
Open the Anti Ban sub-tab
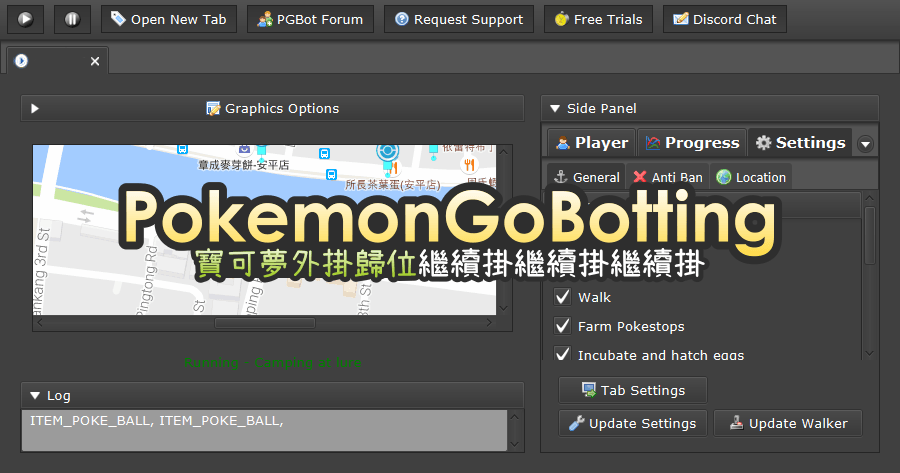click(668, 177)
